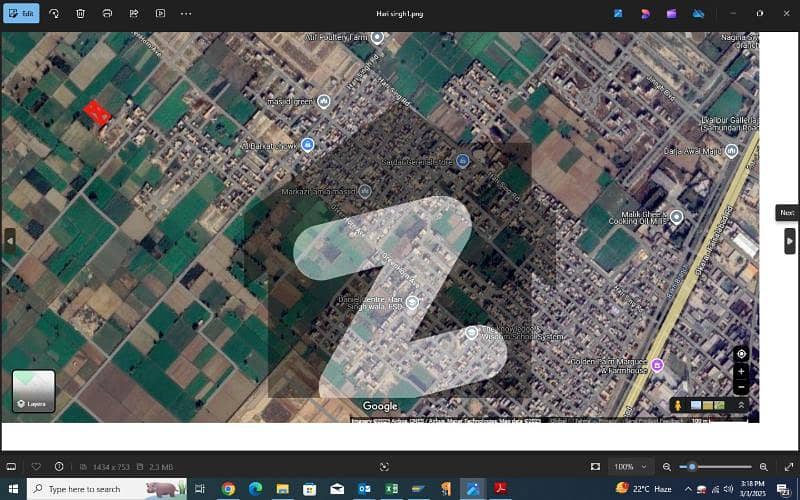
Task: Delete the image with trash icon
Action: pyautogui.click(x=81, y=14)
